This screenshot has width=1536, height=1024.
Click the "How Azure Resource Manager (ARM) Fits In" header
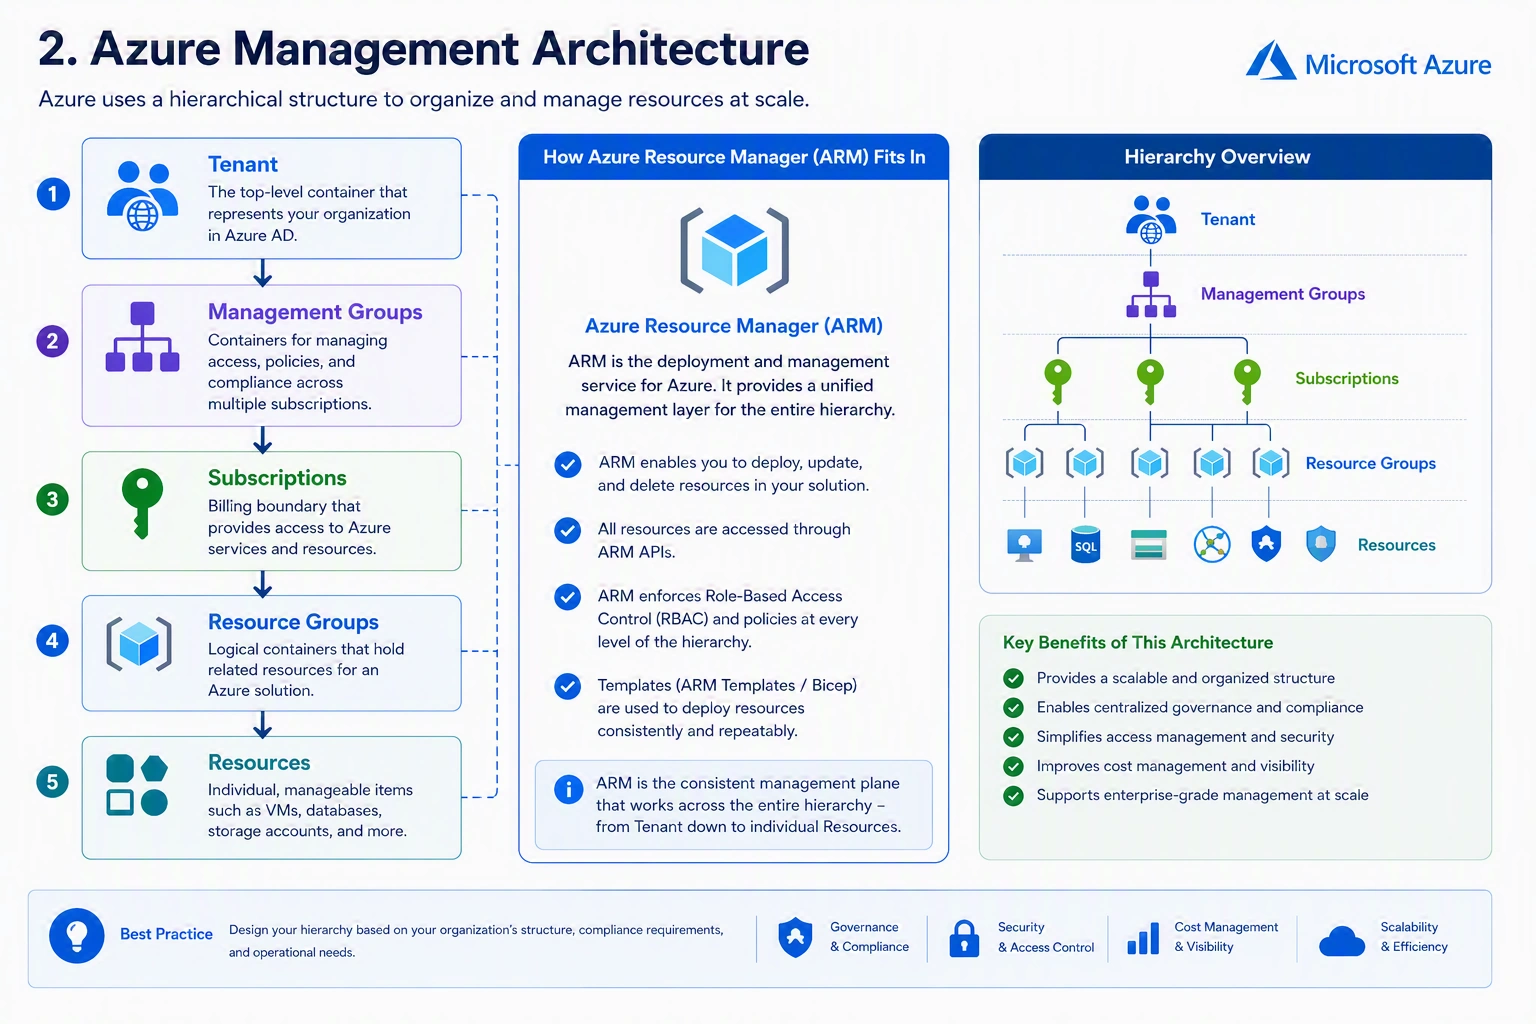[734, 157]
